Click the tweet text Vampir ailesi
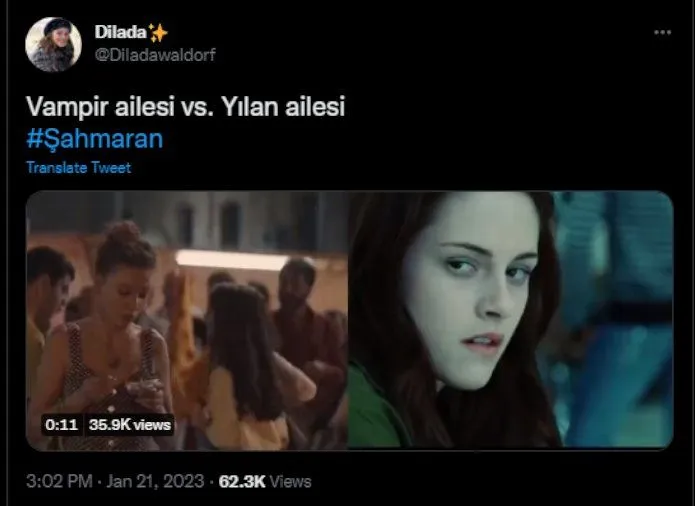 tap(100, 107)
